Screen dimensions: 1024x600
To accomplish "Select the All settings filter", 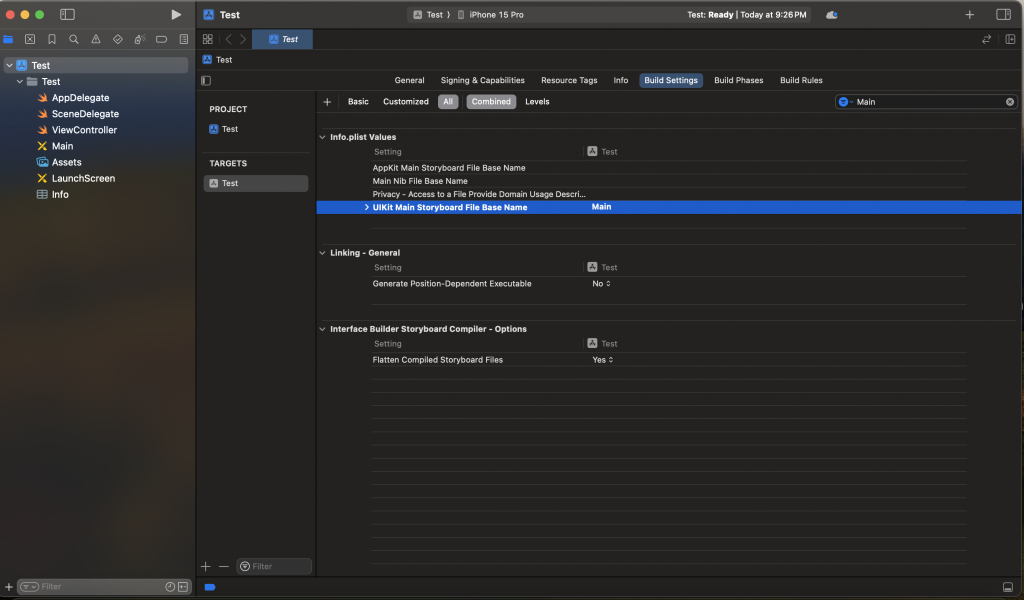I will 448,102.
